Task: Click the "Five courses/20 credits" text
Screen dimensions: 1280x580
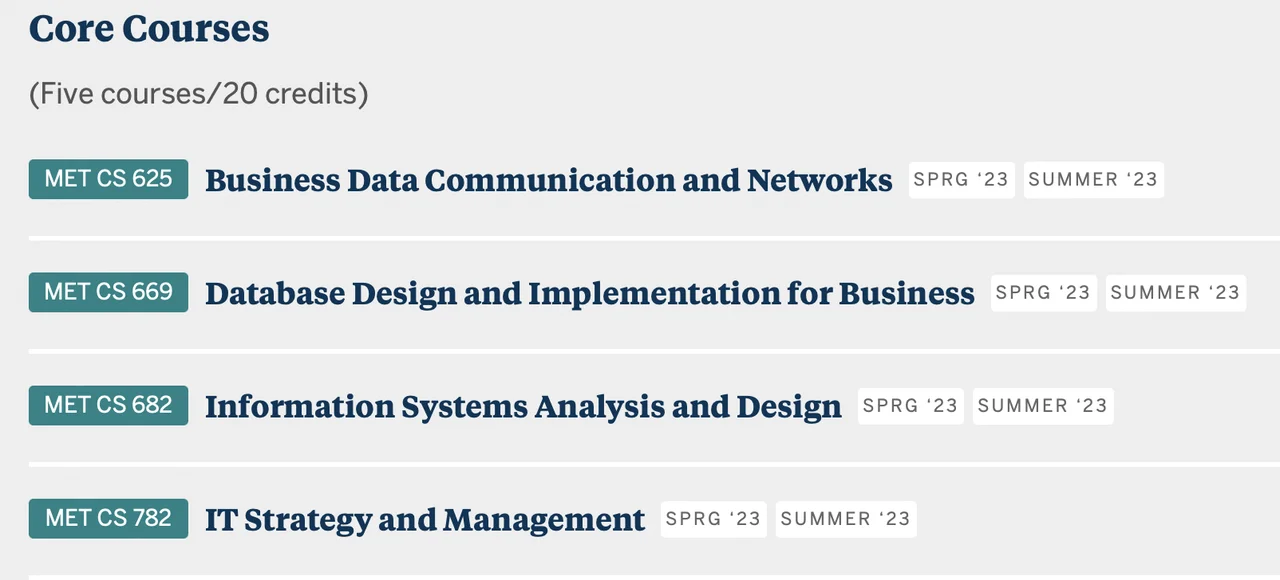Action: tap(198, 93)
